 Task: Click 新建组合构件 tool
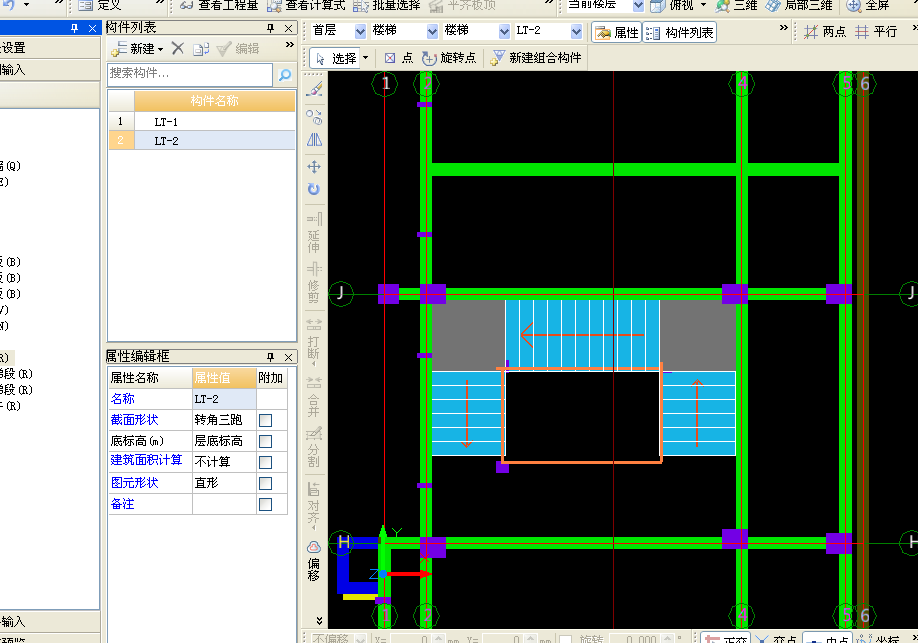pos(536,58)
